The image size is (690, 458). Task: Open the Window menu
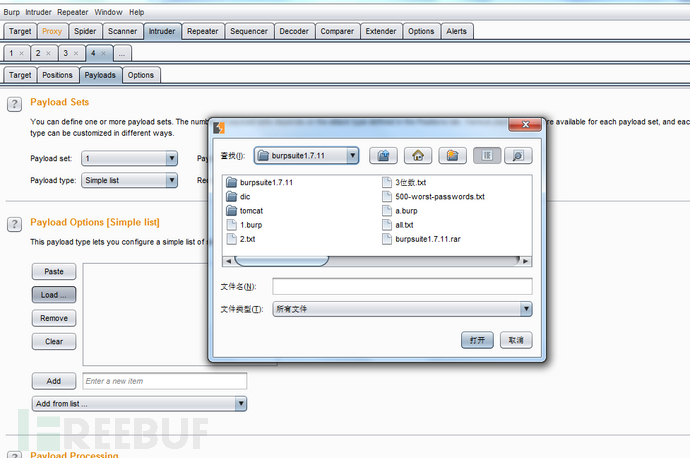(108, 12)
